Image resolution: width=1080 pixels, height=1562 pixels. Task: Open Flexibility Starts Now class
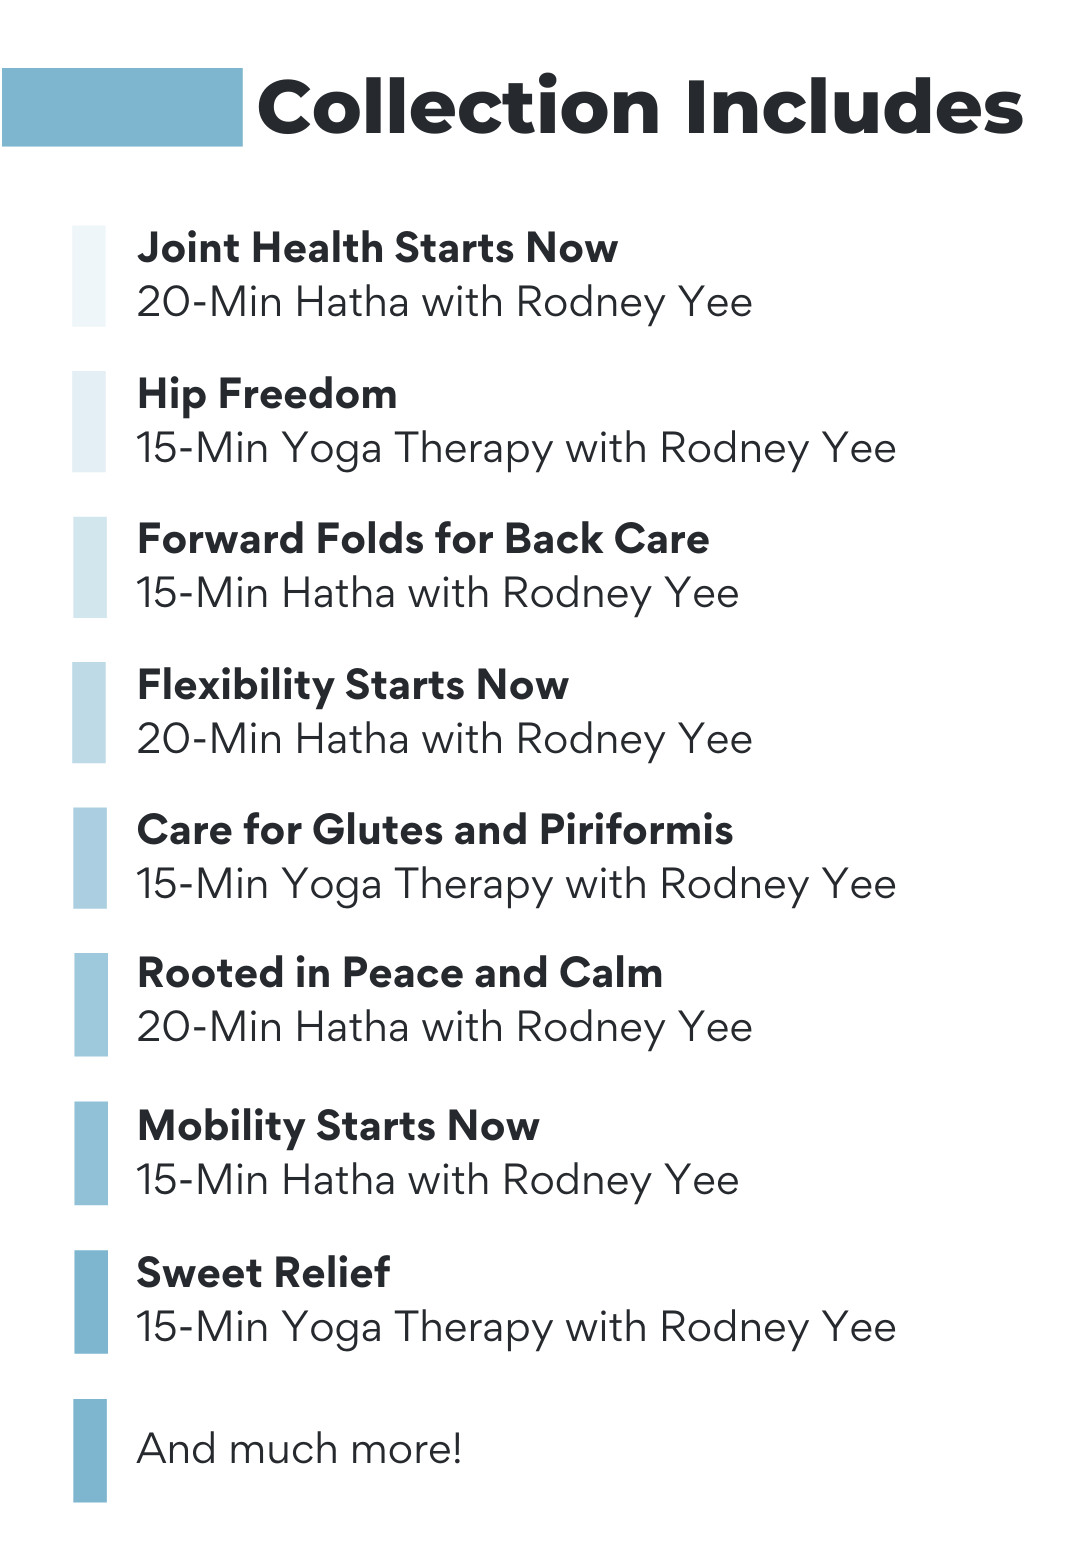pos(353,685)
